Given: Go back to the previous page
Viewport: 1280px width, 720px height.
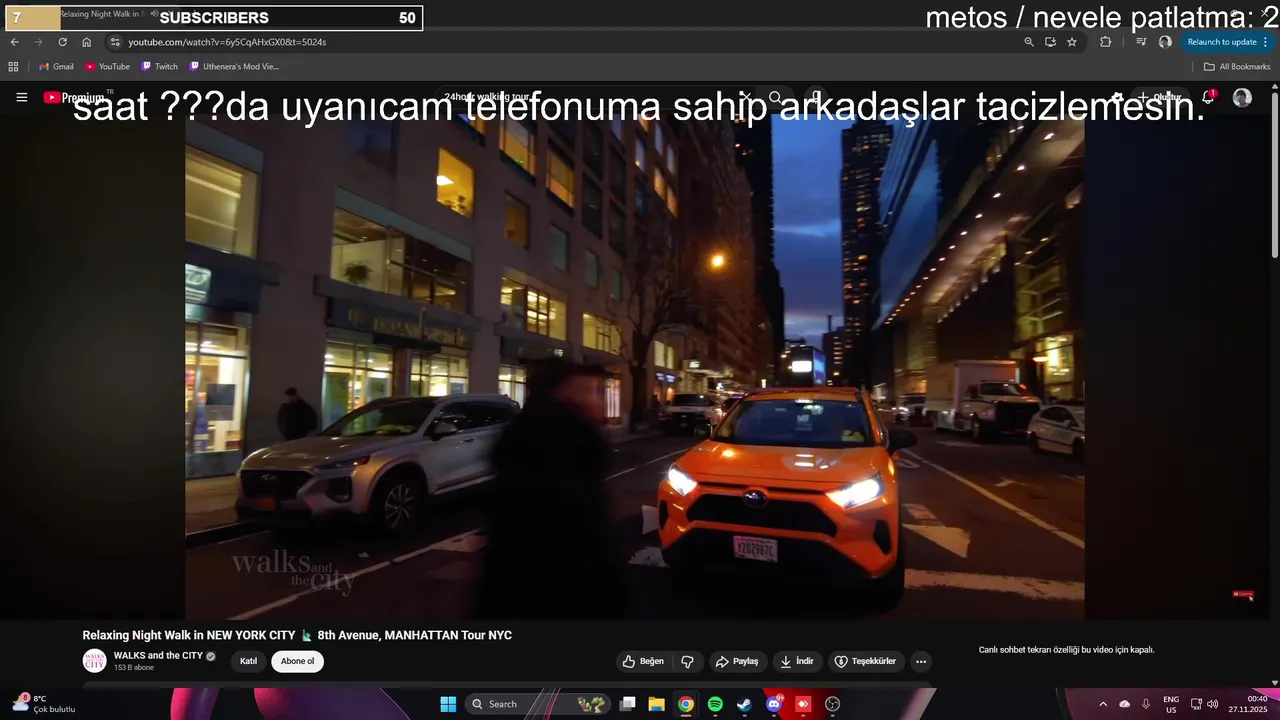Looking at the screenshot, I should (x=14, y=42).
